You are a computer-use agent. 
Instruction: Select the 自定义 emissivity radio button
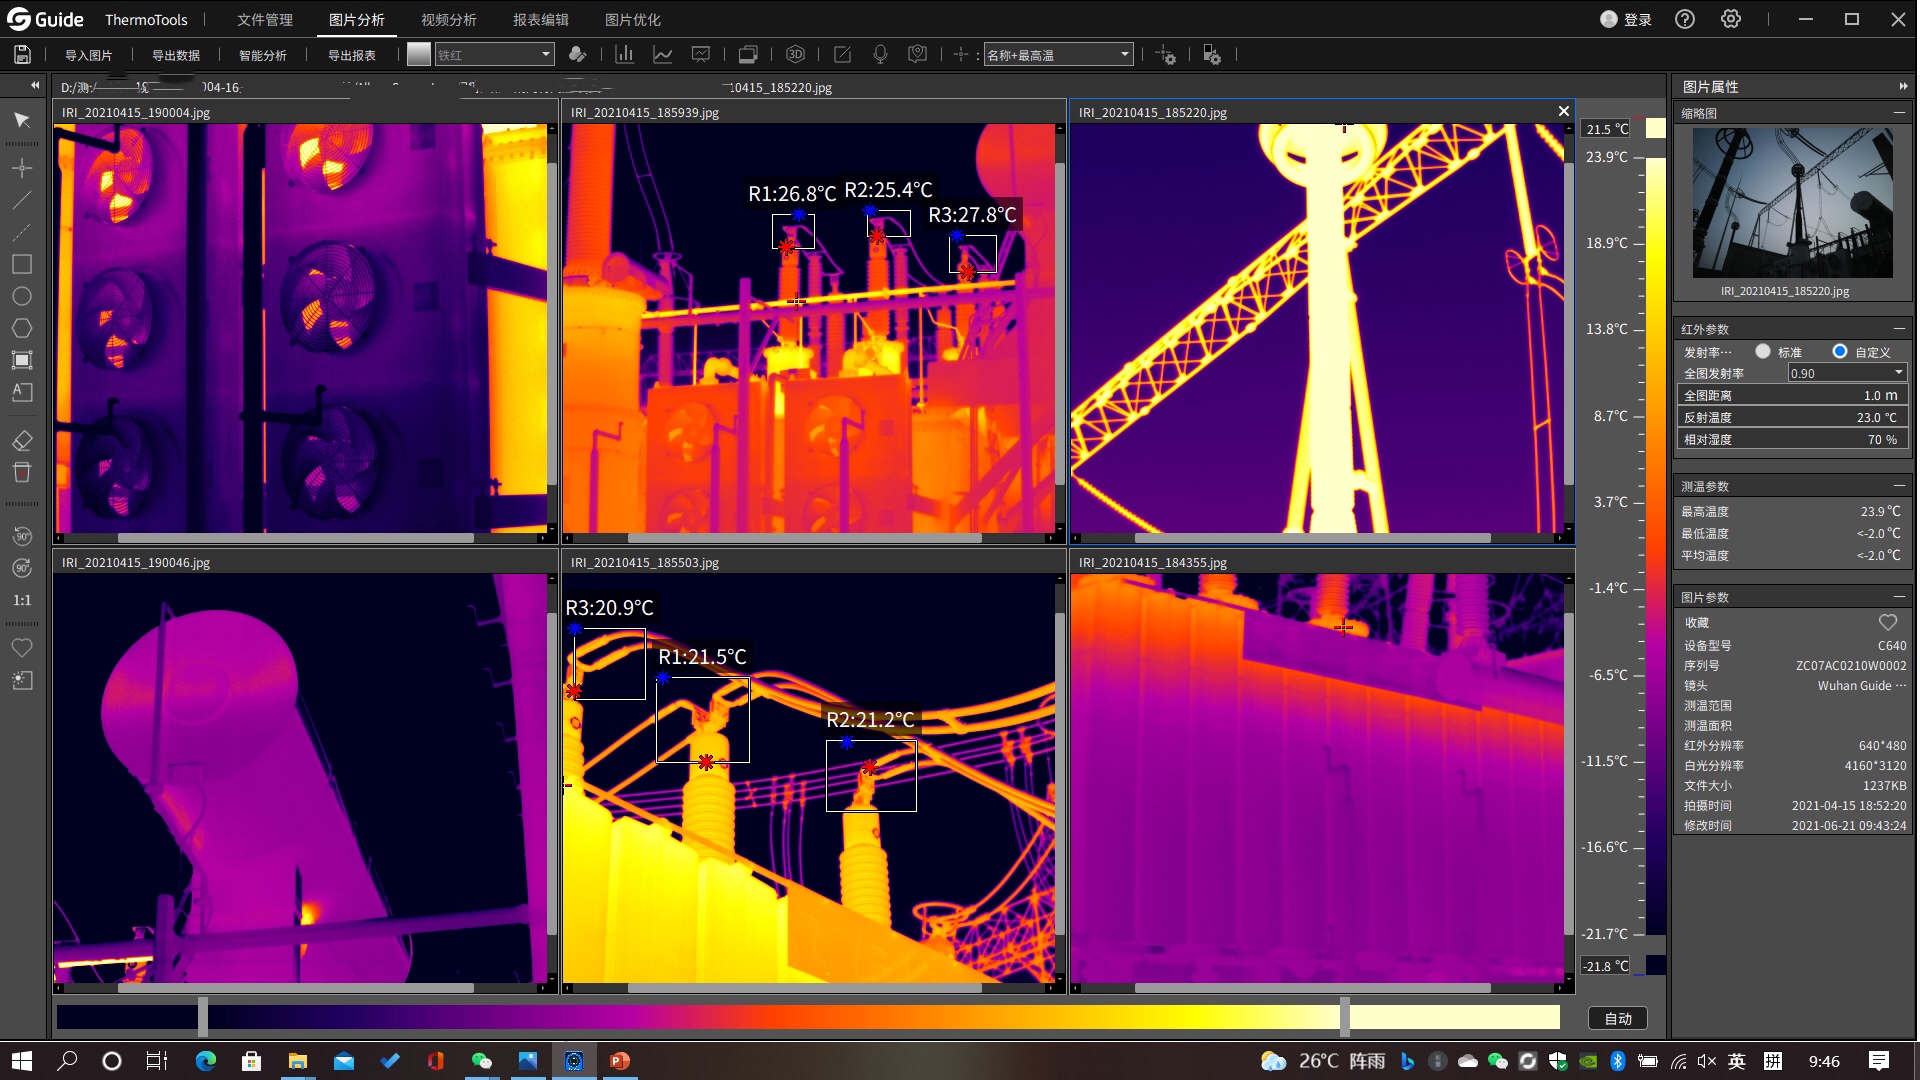(x=1840, y=351)
